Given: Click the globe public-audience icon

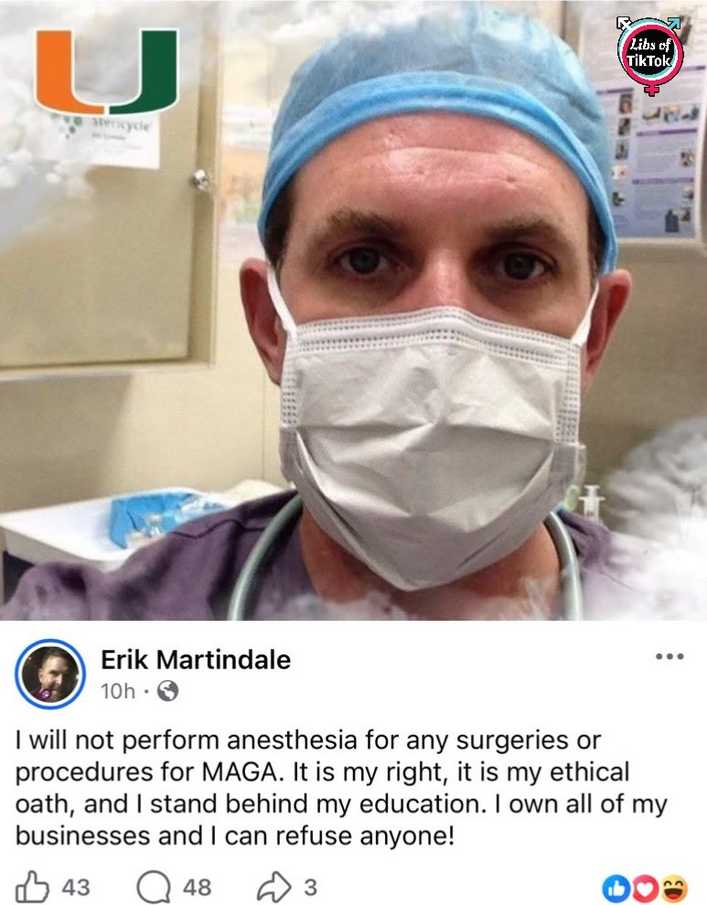Looking at the screenshot, I should pyautogui.click(x=167, y=691).
